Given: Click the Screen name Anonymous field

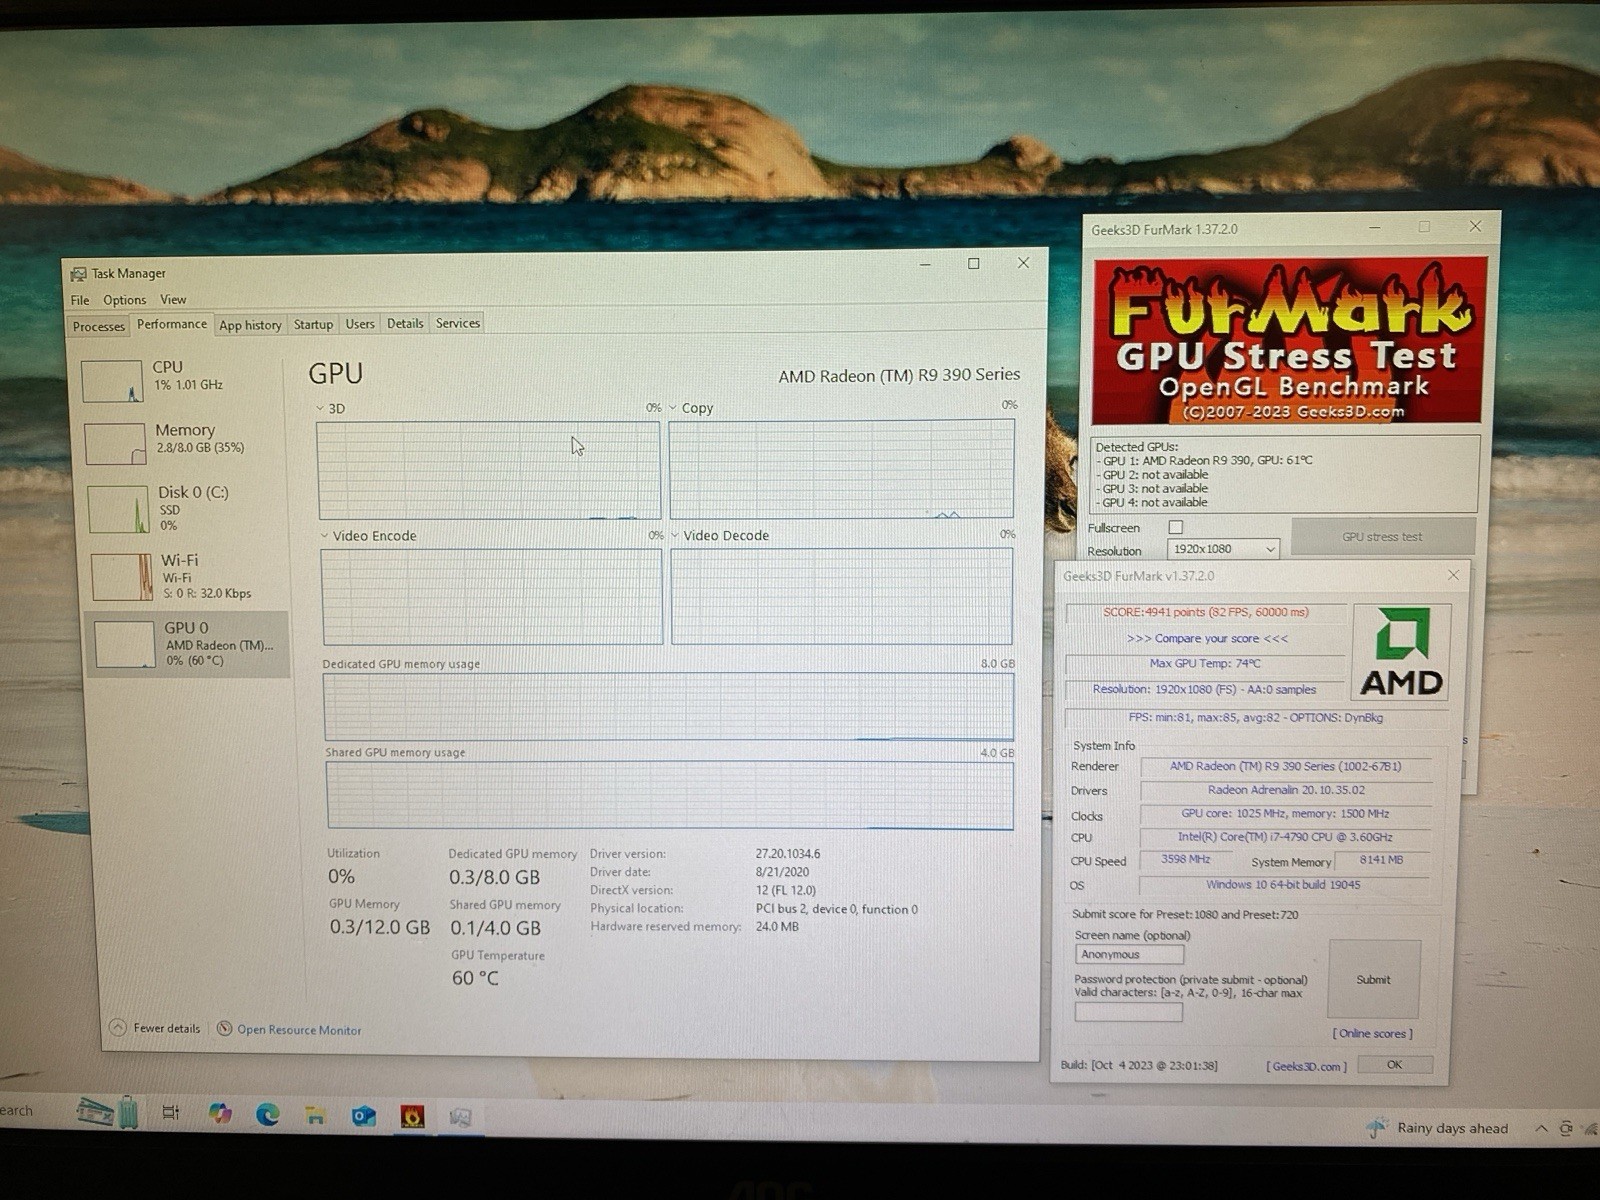Looking at the screenshot, I should 1129,955.
